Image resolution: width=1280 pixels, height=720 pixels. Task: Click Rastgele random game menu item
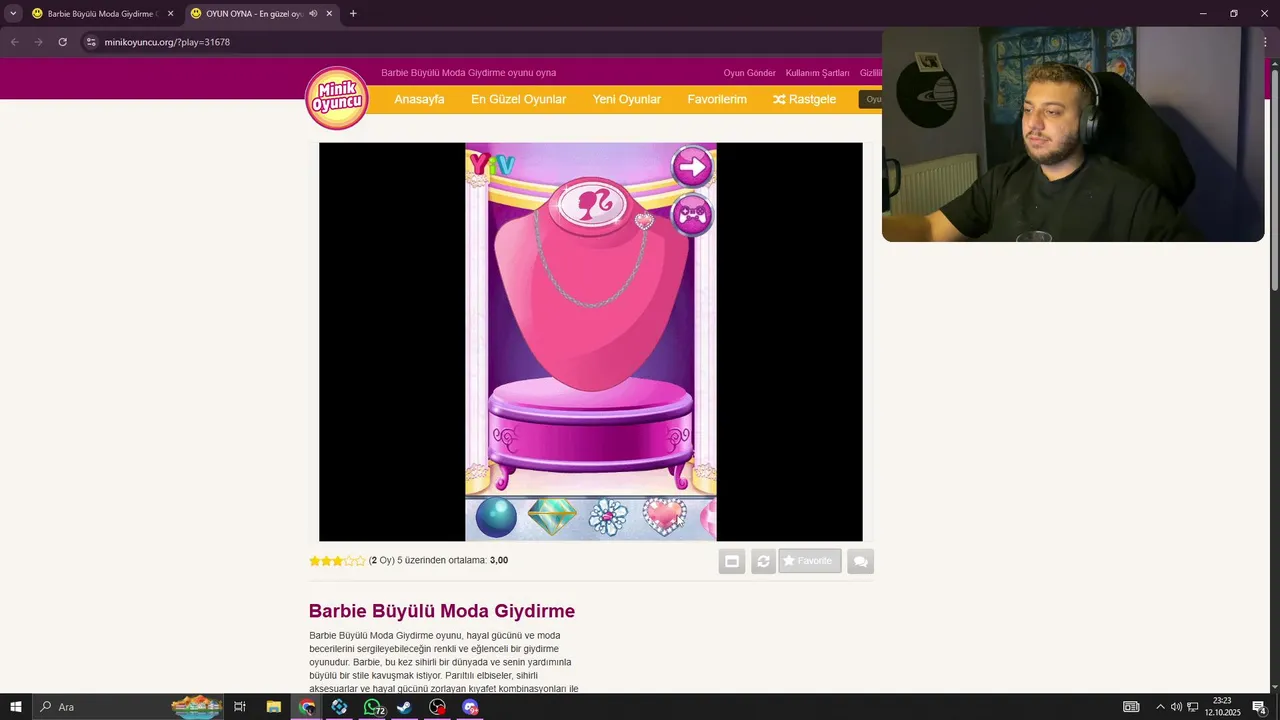tap(804, 99)
